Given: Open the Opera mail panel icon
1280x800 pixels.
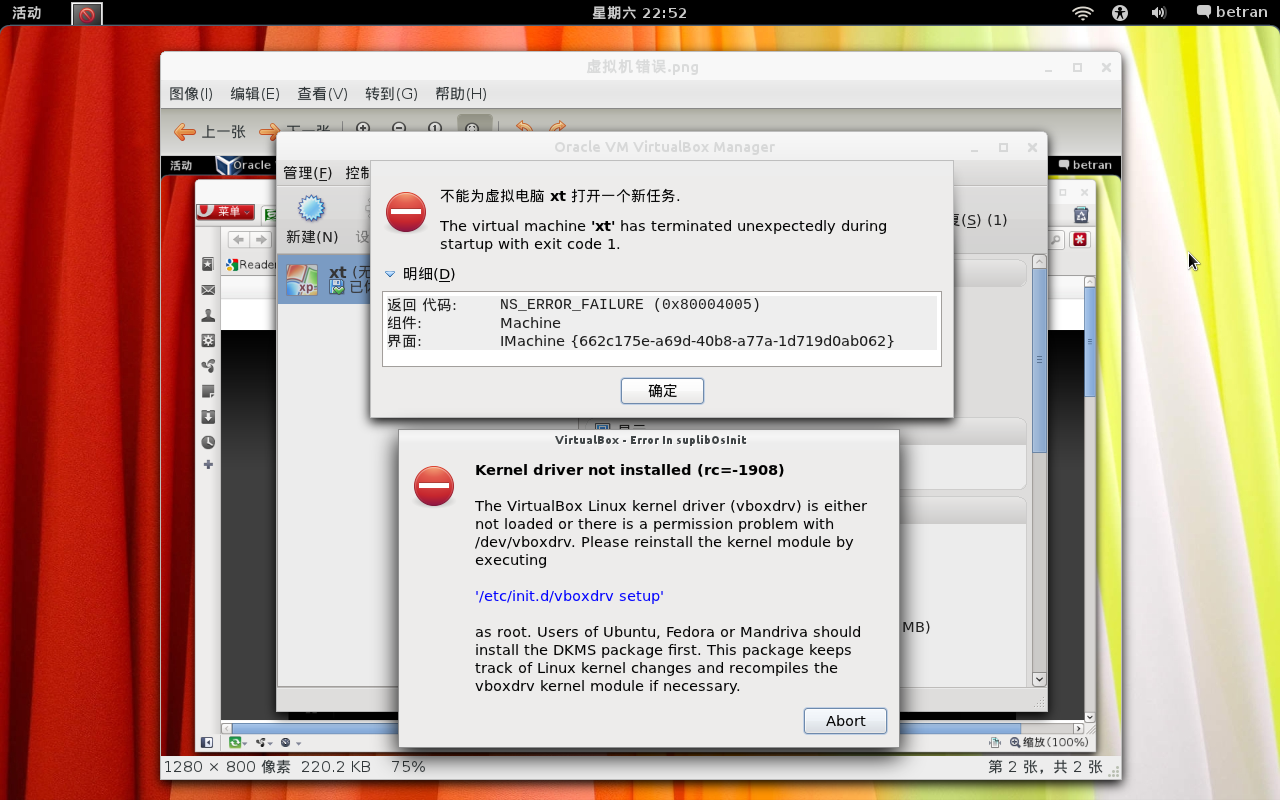Looking at the screenshot, I should [x=208, y=290].
